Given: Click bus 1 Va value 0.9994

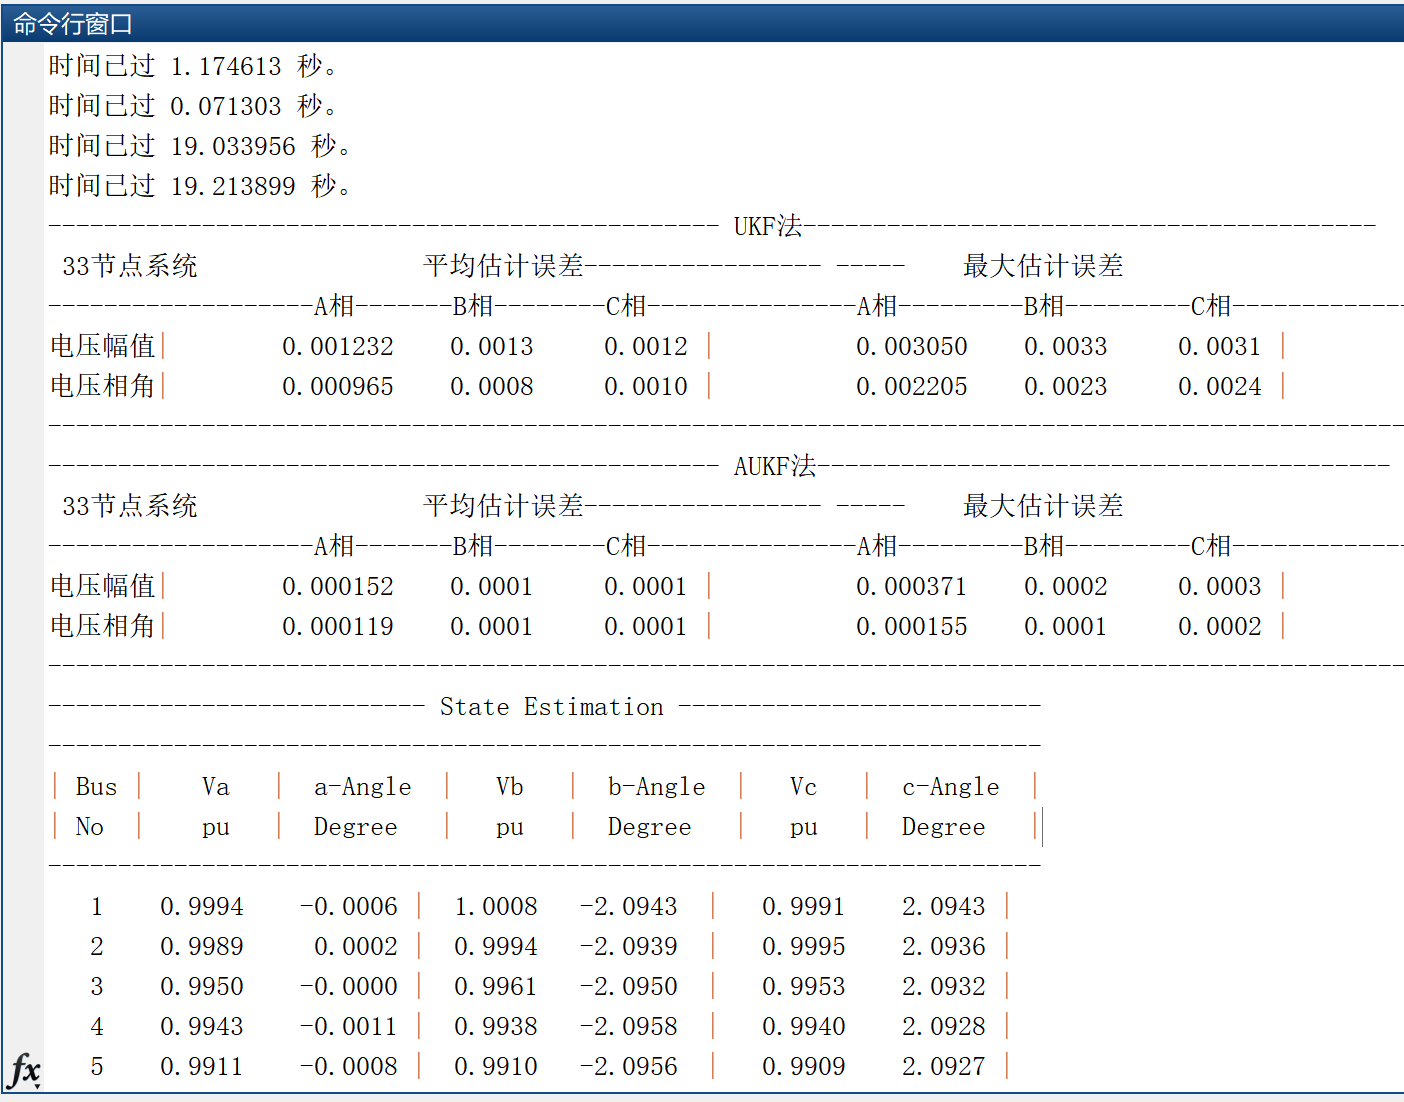Looking at the screenshot, I should coord(202,907).
